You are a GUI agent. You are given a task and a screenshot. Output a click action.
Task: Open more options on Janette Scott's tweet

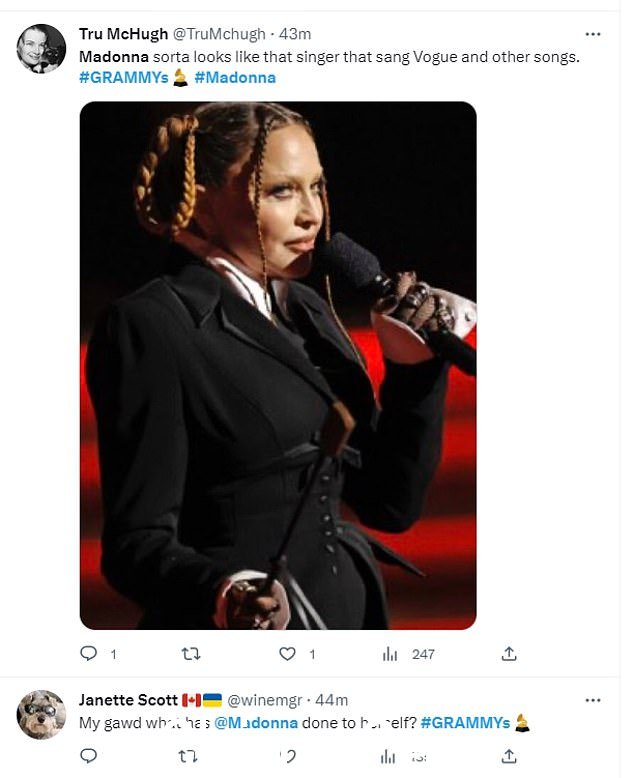pos(593,700)
